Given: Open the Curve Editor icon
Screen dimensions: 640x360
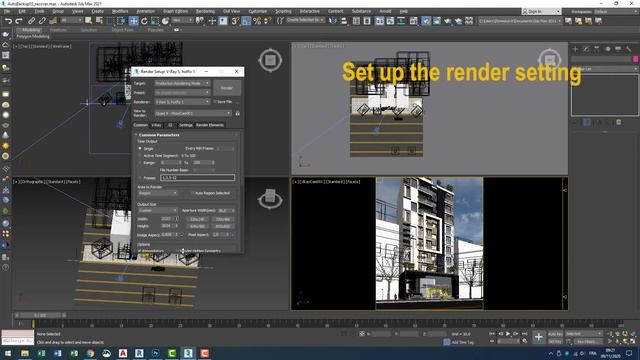Looking at the screenshot, I should 391,21.
